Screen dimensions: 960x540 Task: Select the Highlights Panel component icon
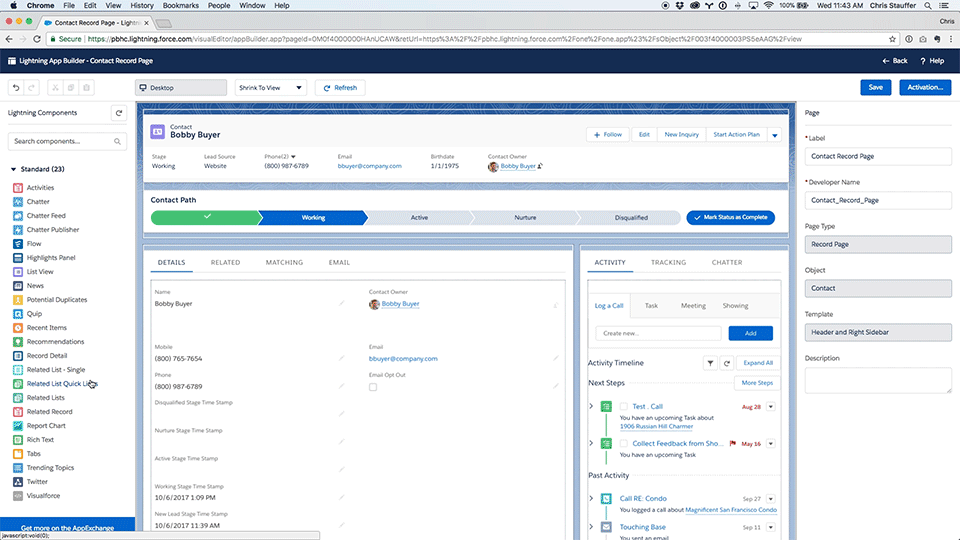pos(18,258)
